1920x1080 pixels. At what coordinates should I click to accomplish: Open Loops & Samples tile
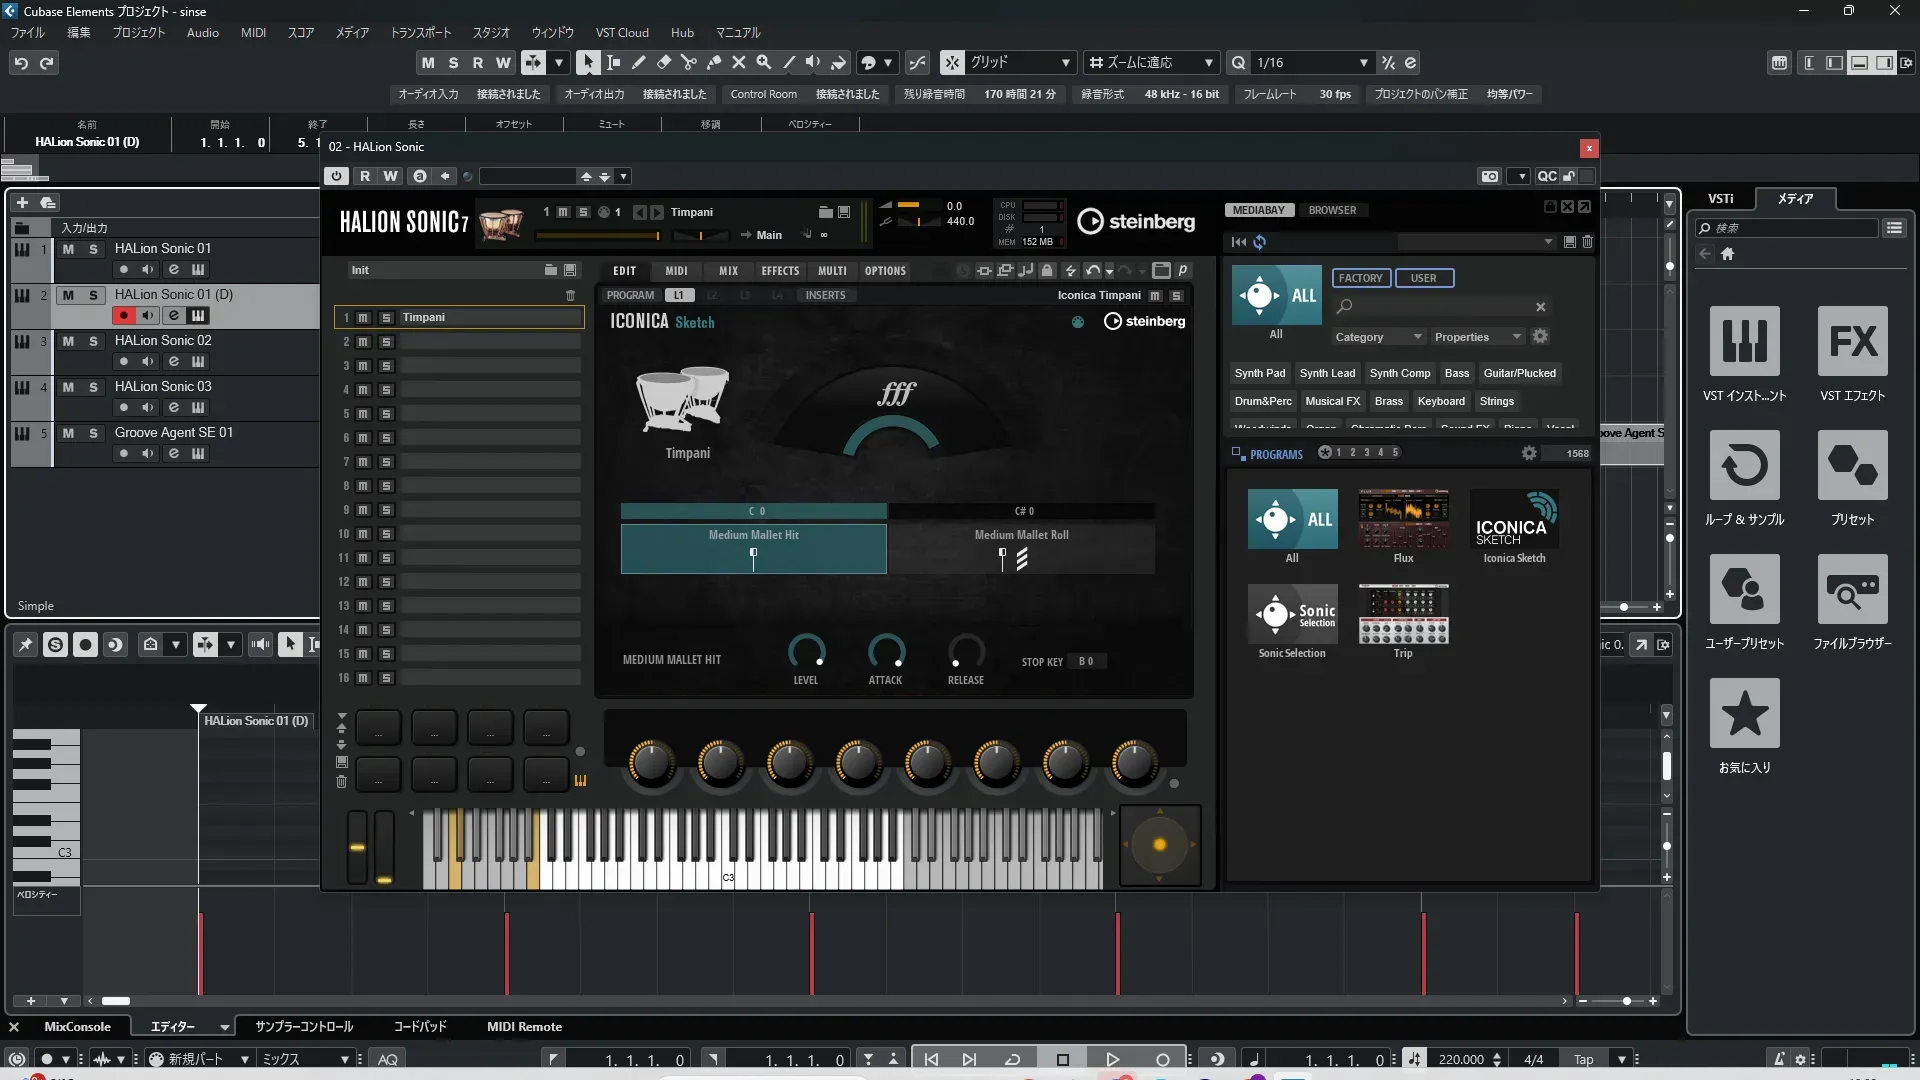tap(1744, 466)
